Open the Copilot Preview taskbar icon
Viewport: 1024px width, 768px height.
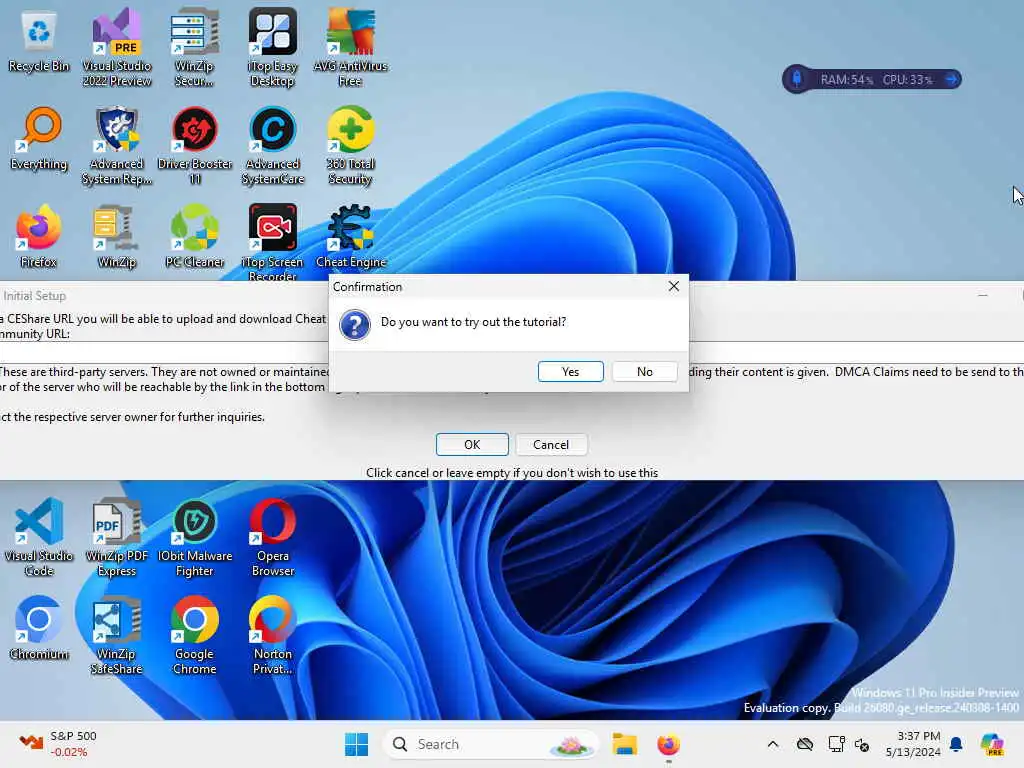(992, 744)
